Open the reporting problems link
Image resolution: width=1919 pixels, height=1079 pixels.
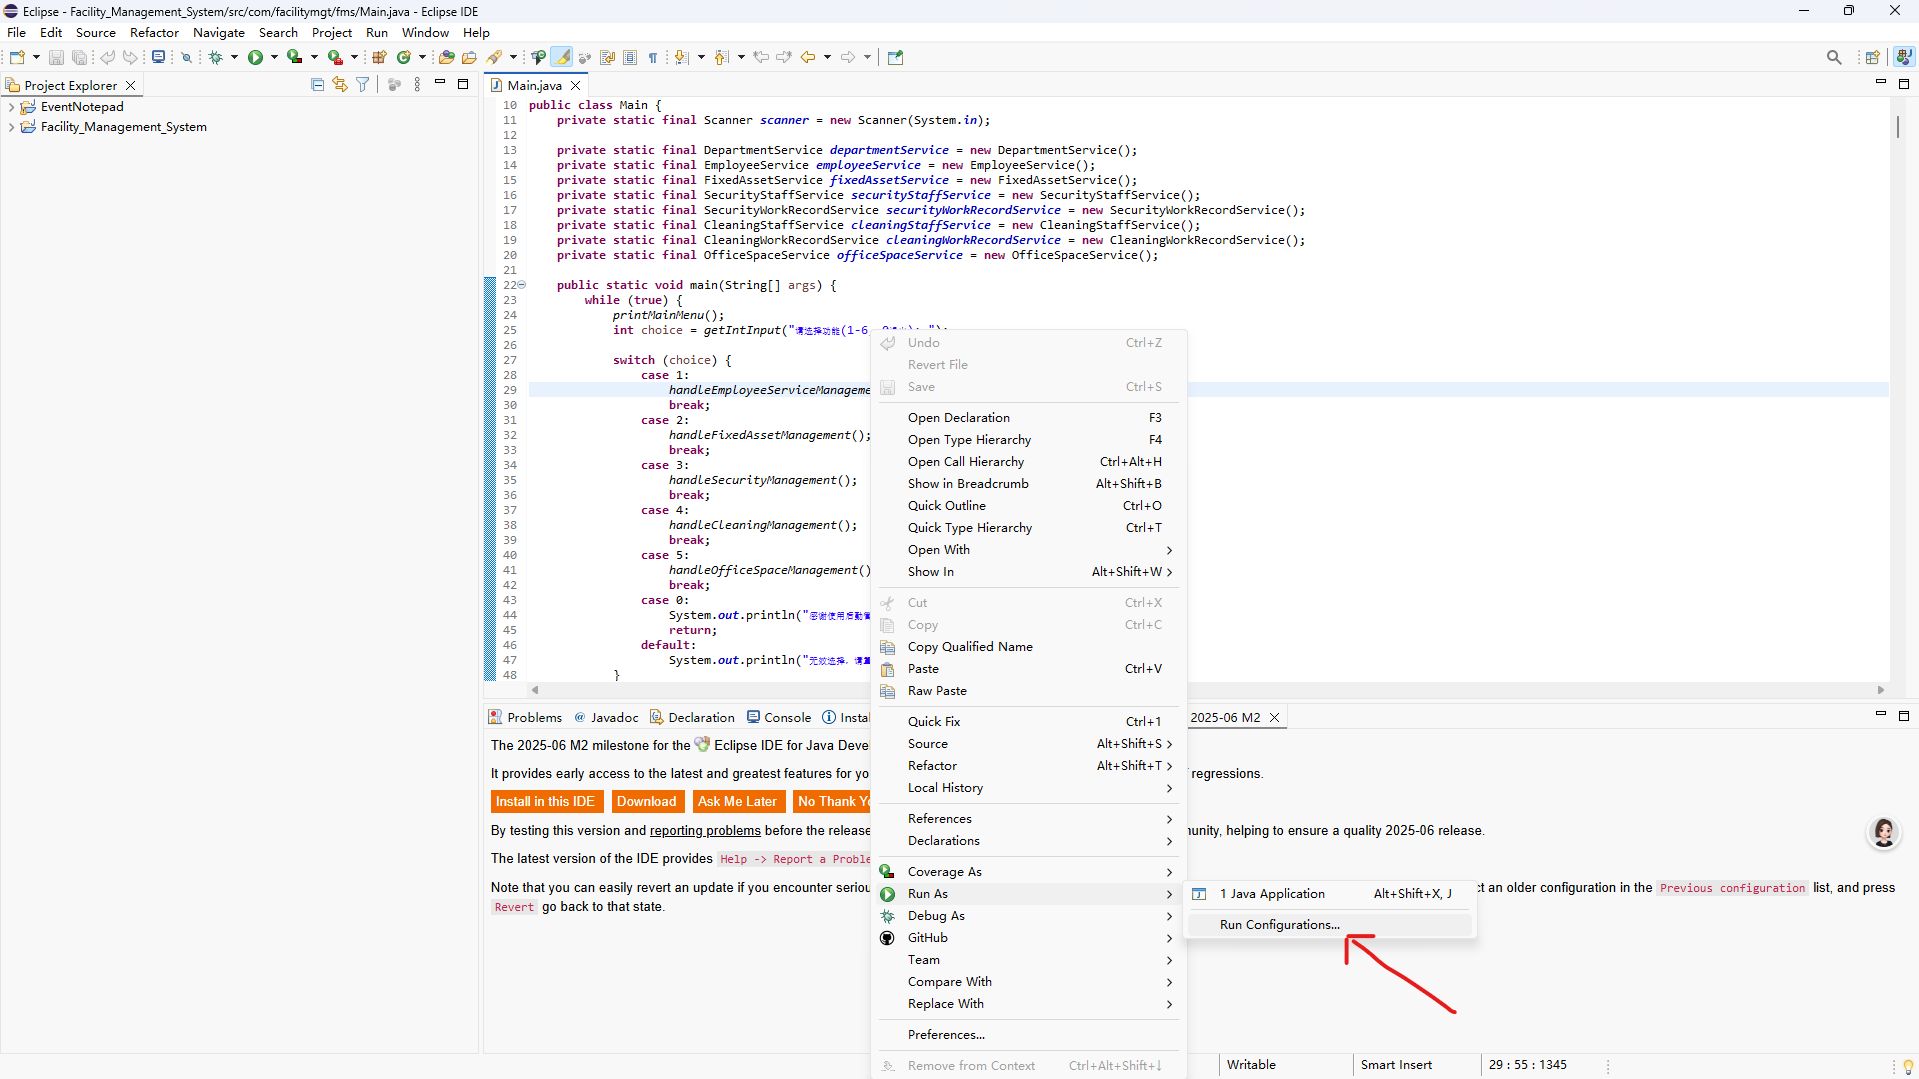[x=704, y=831]
